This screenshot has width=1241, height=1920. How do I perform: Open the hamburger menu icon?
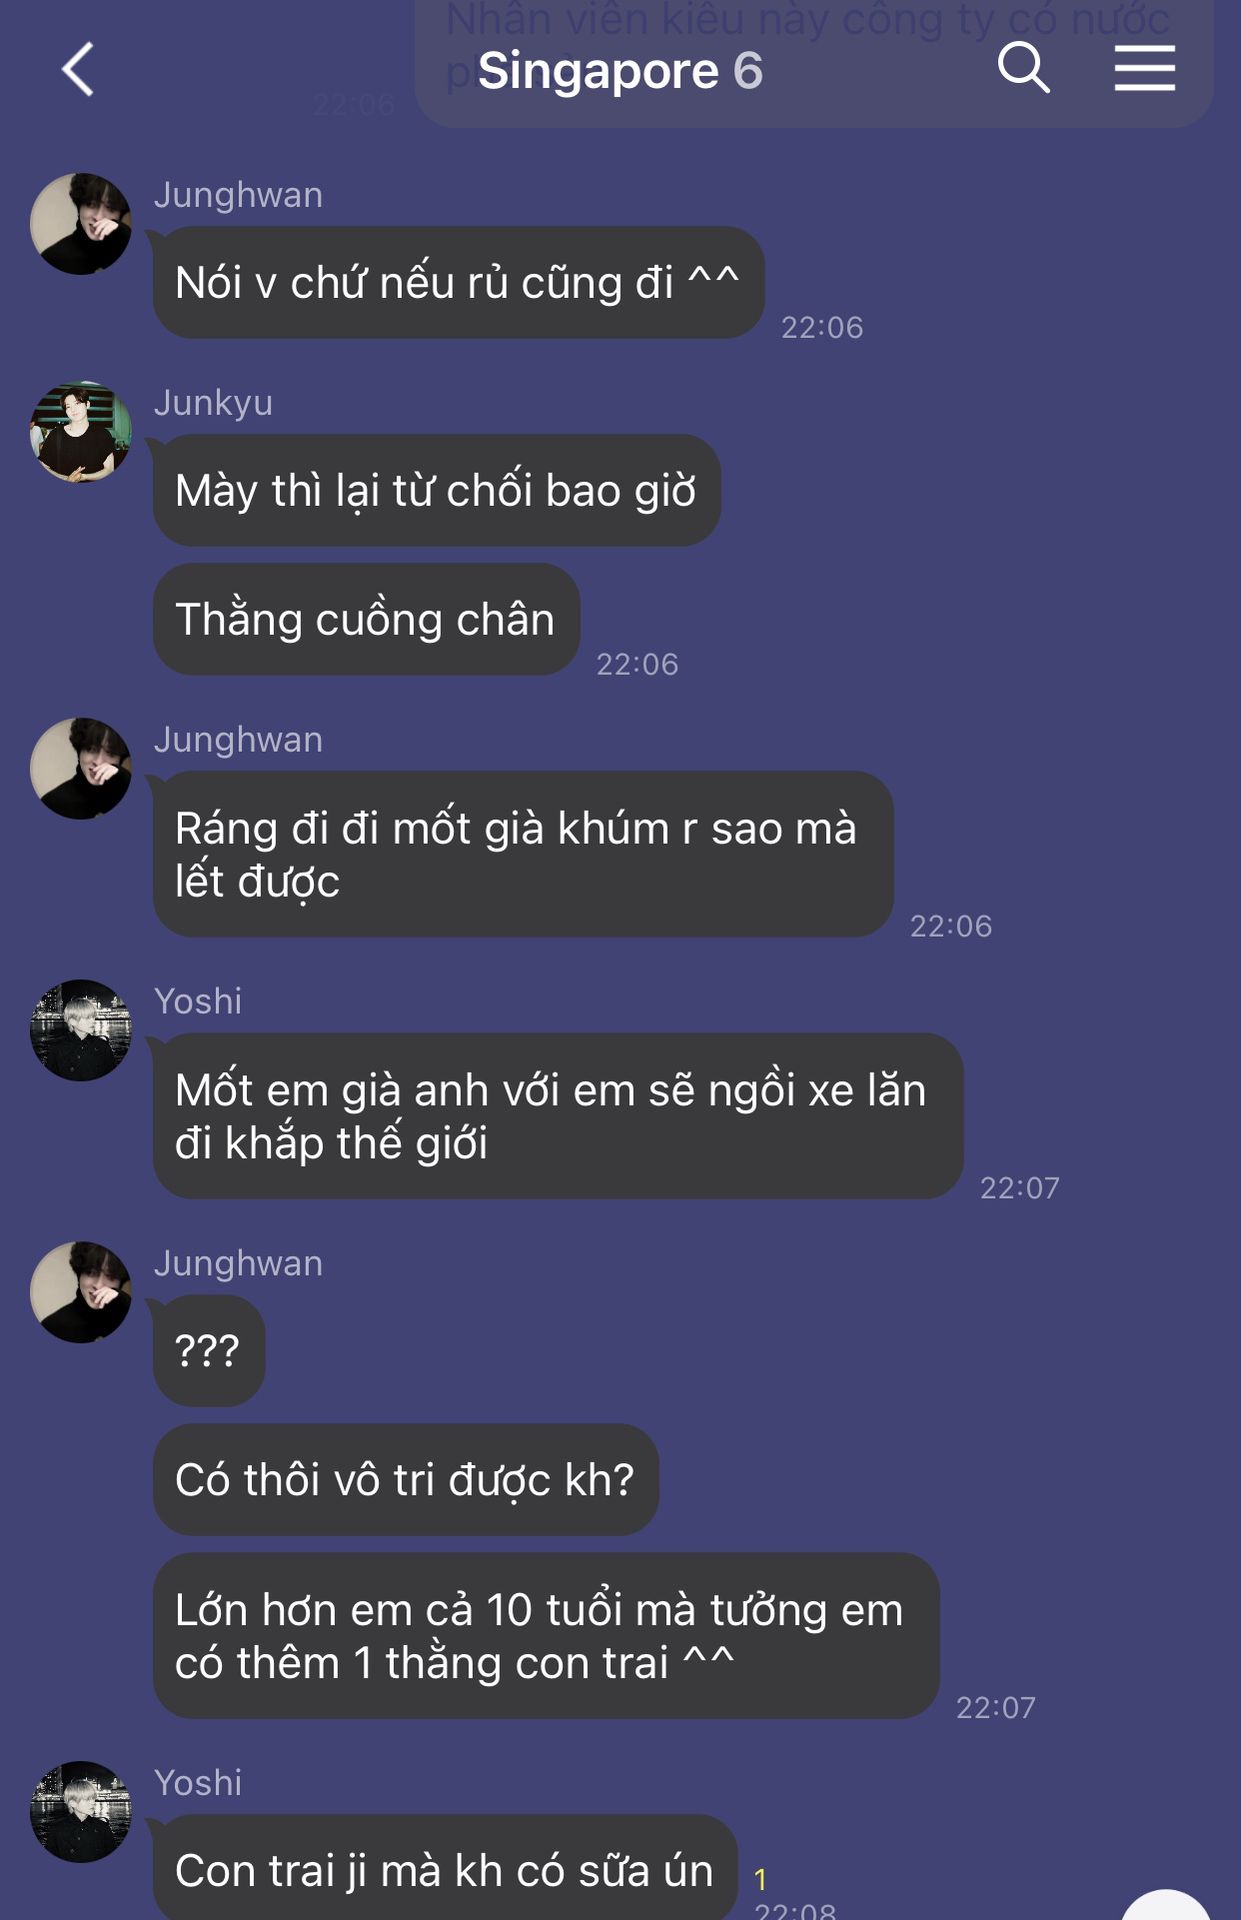click(1145, 68)
